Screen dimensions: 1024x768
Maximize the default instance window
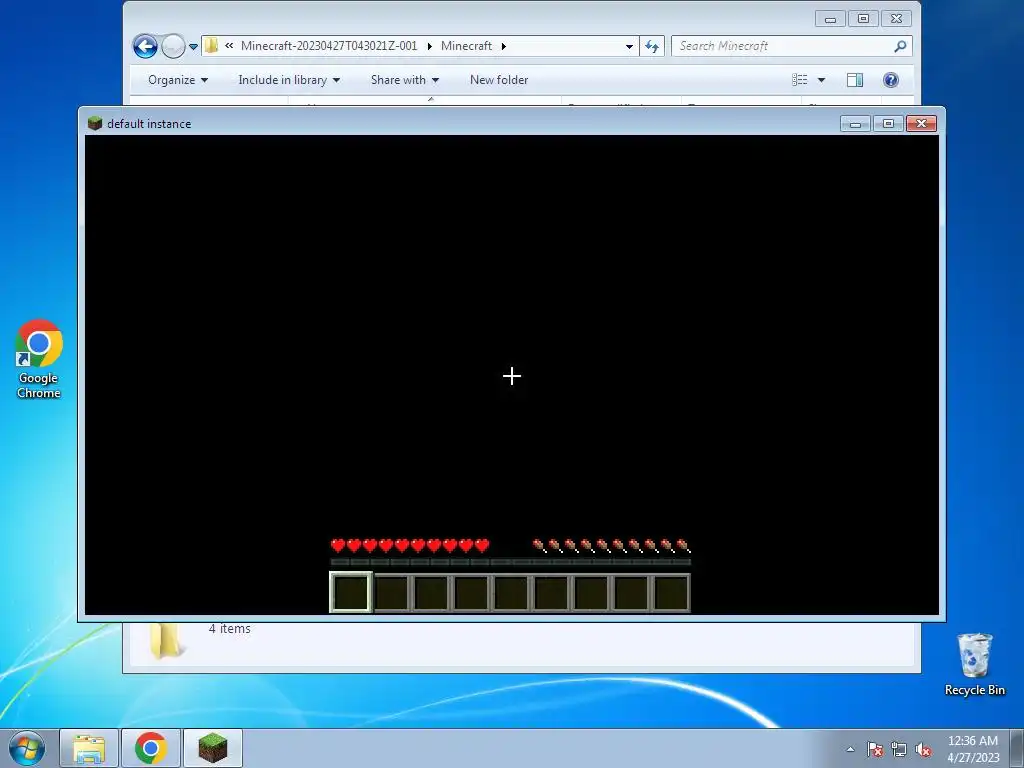tap(888, 123)
